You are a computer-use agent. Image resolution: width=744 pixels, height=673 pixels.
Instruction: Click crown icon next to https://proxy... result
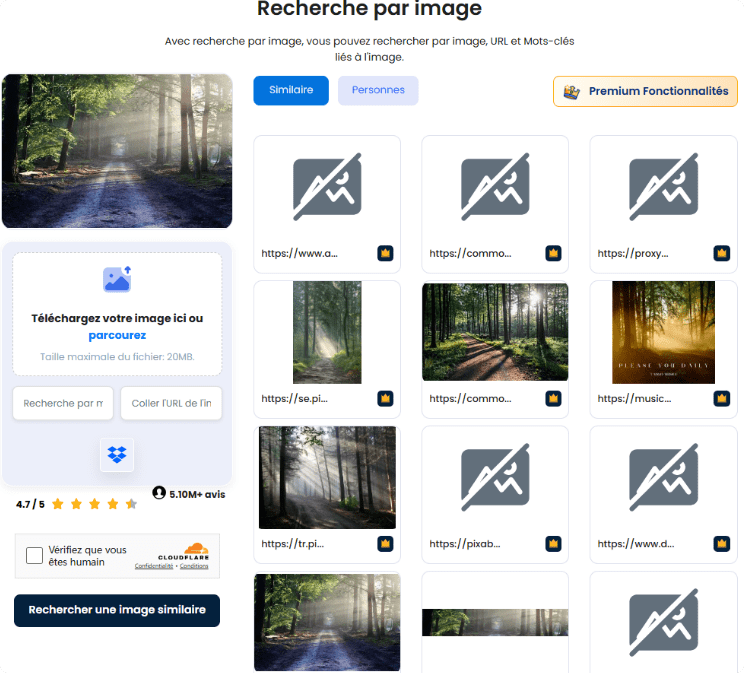click(x=722, y=253)
